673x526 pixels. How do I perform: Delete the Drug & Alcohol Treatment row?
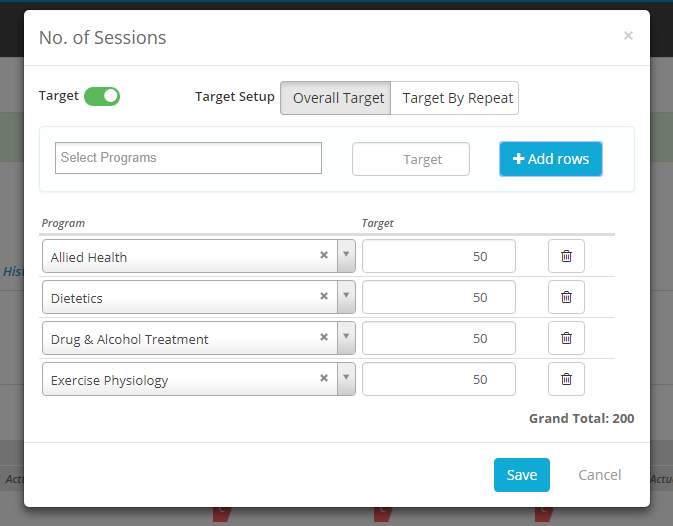tap(566, 338)
